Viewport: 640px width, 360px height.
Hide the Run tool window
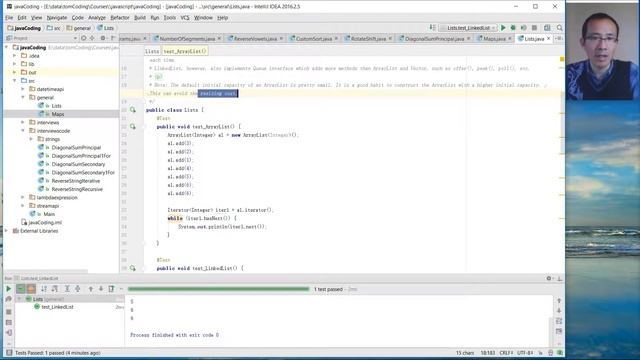tap(560, 278)
